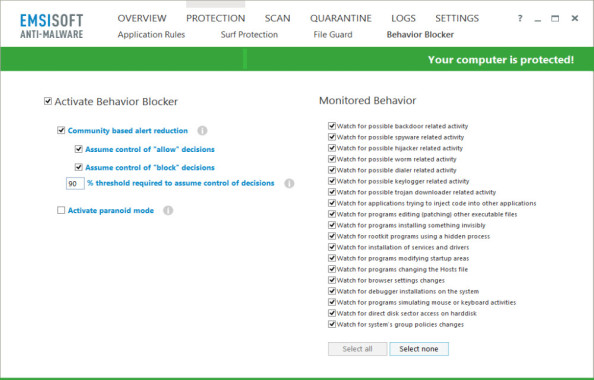Toggle watch for hijacker related activity
594x380 pixels.
click(x=332, y=148)
